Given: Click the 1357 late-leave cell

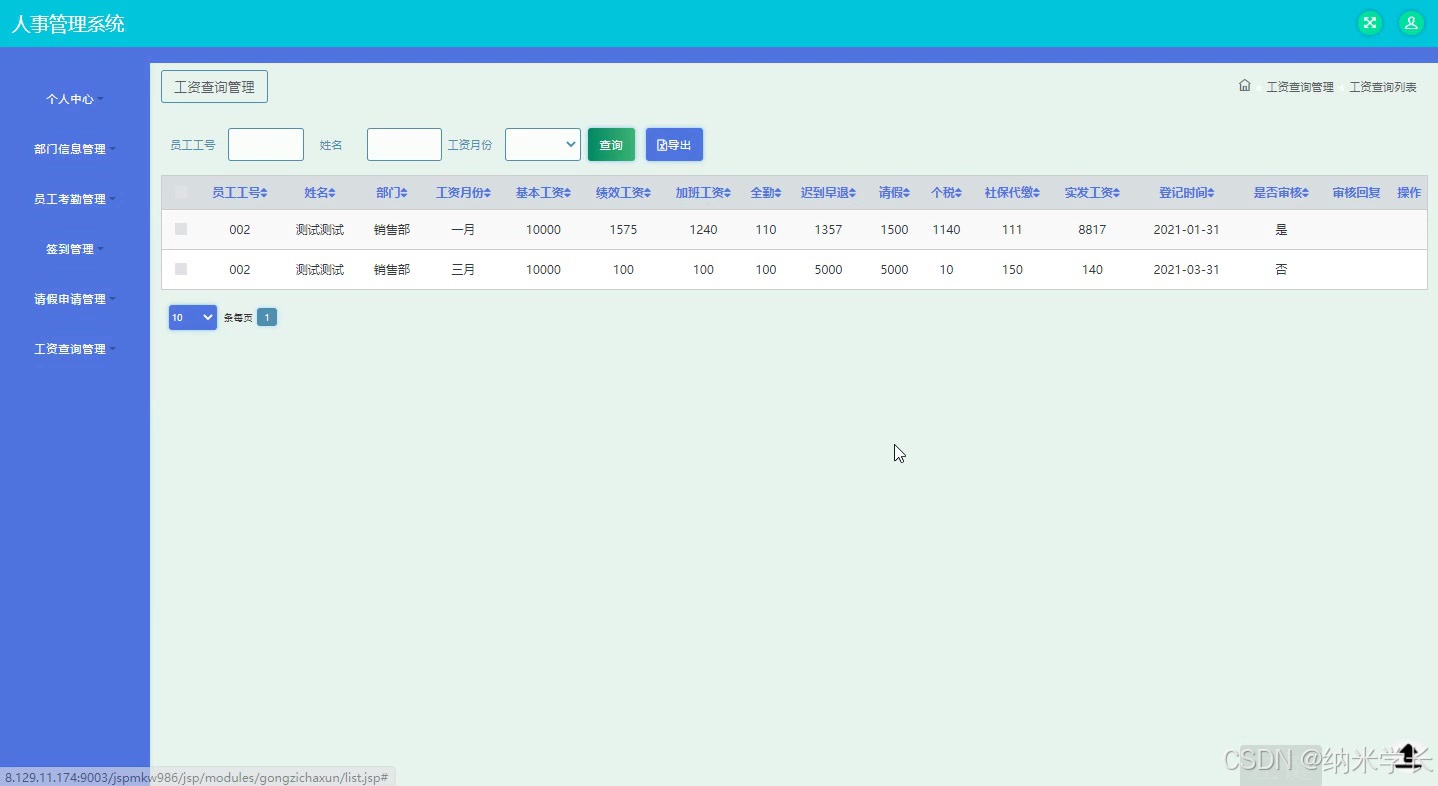Looking at the screenshot, I should (828, 230).
